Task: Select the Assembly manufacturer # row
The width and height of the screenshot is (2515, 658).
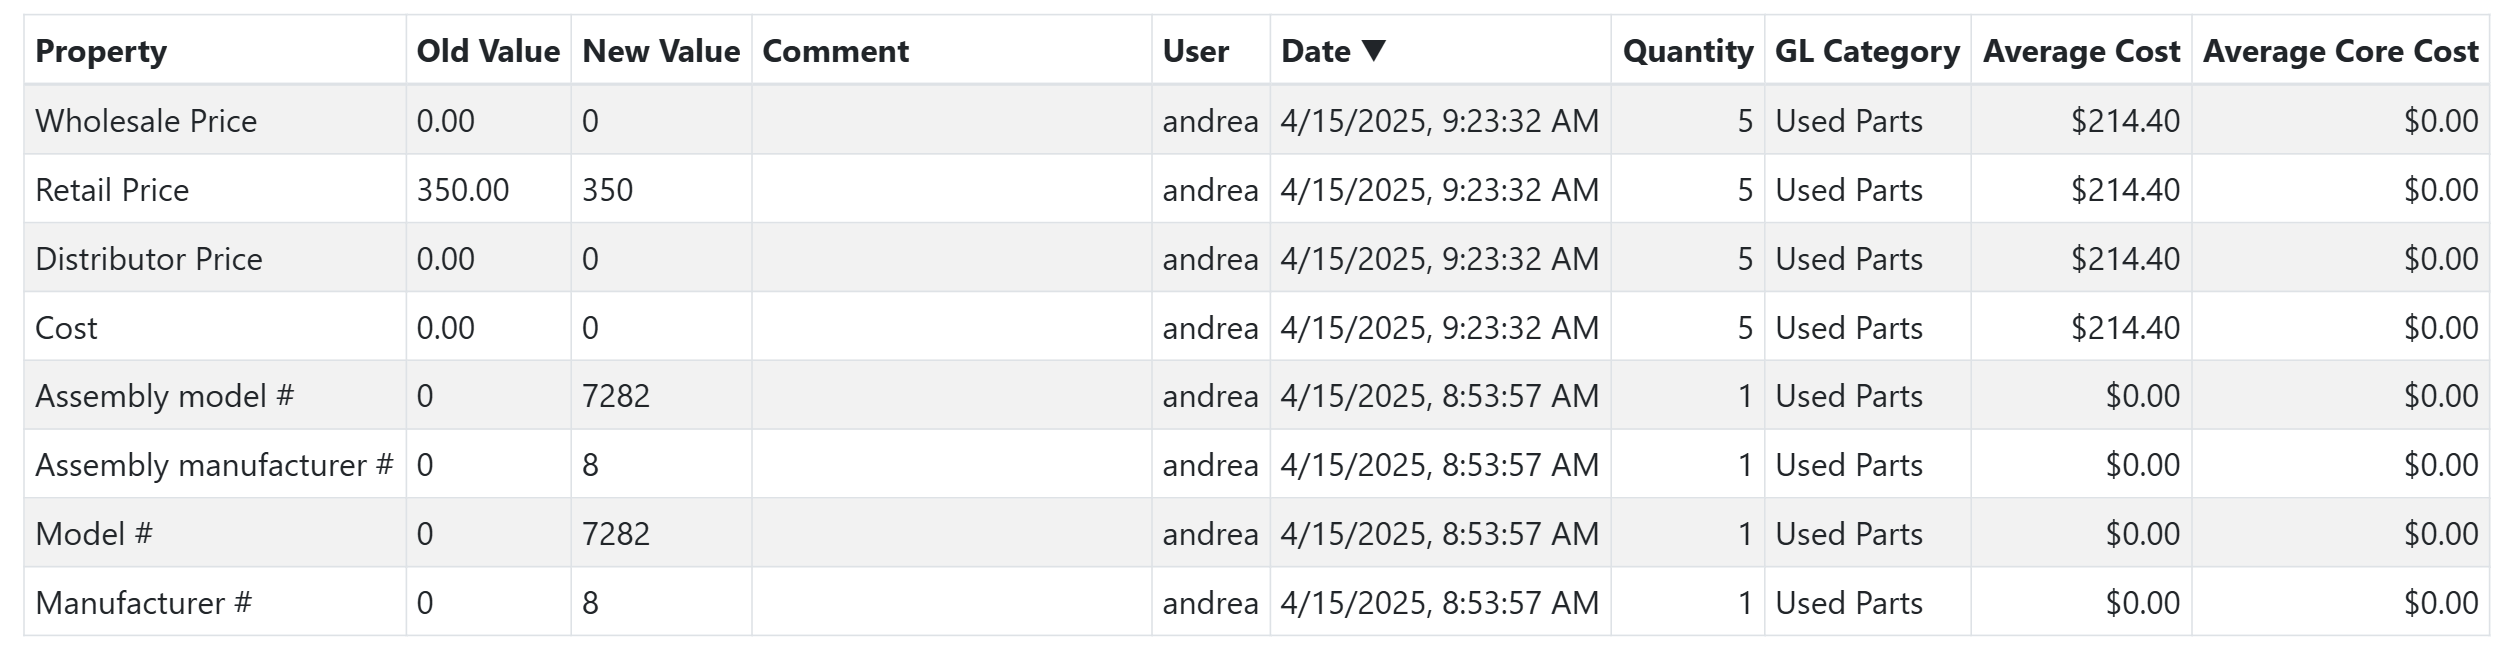Action: [x=214, y=465]
